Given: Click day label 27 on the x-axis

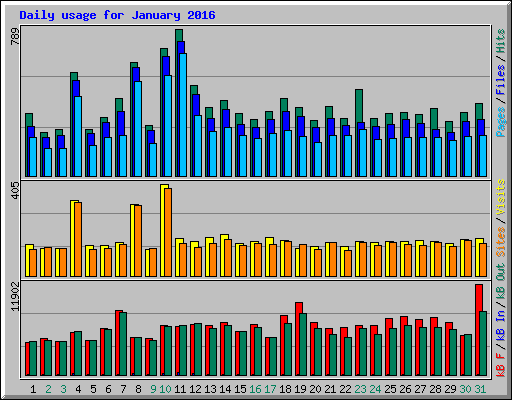Looking at the screenshot, I should (420, 389).
